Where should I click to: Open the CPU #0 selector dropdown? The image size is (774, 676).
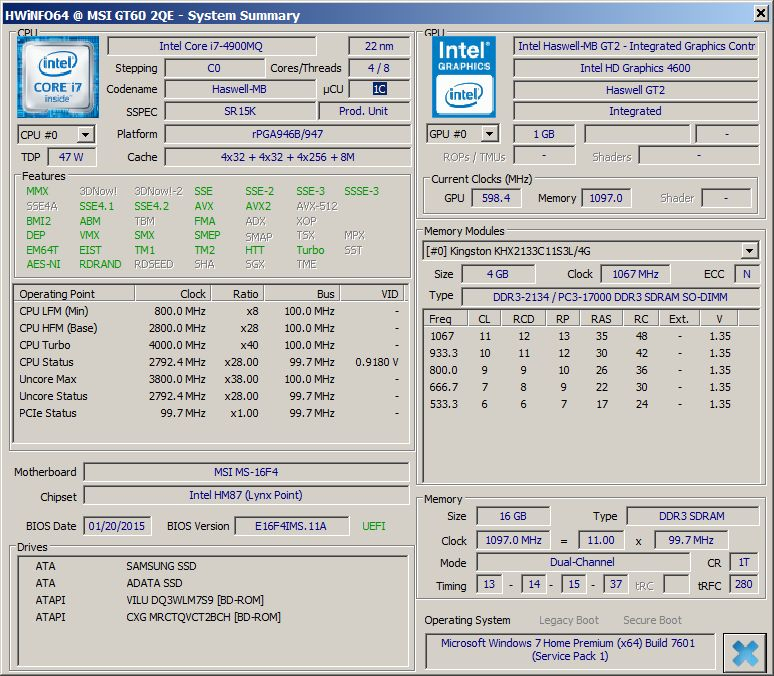(85, 134)
